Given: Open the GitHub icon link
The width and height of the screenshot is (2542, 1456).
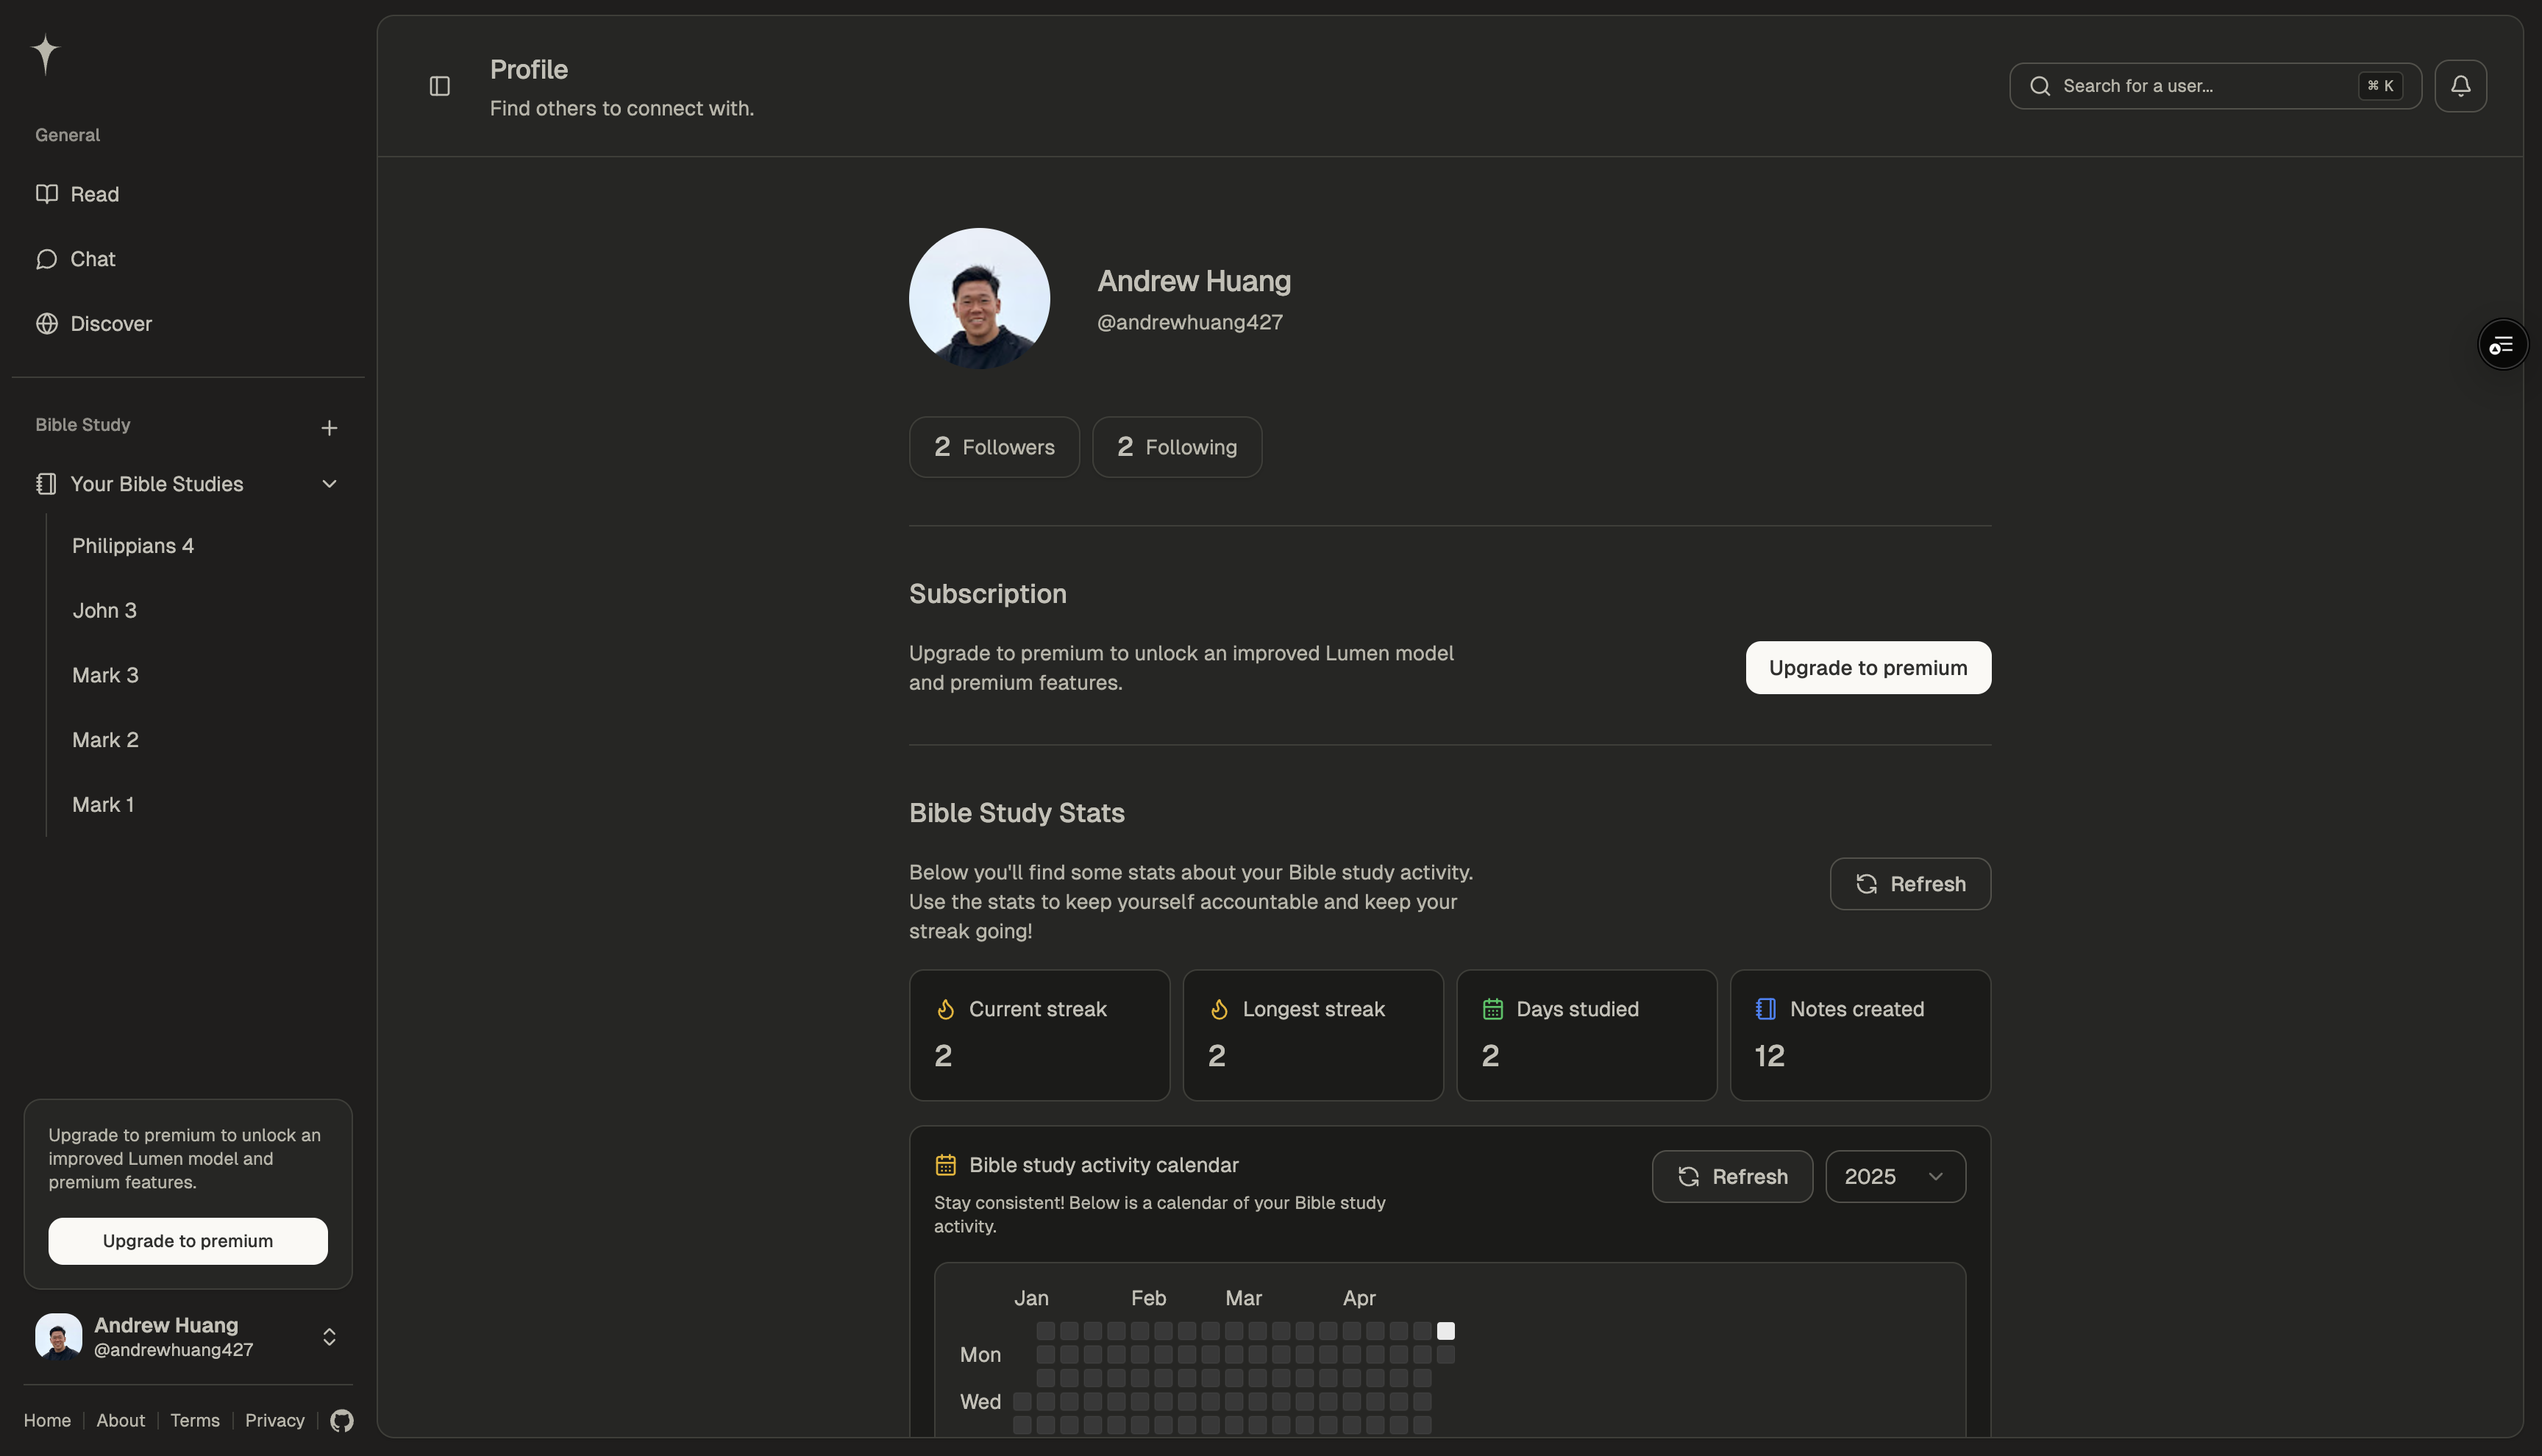Looking at the screenshot, I should click(342, 1420).
